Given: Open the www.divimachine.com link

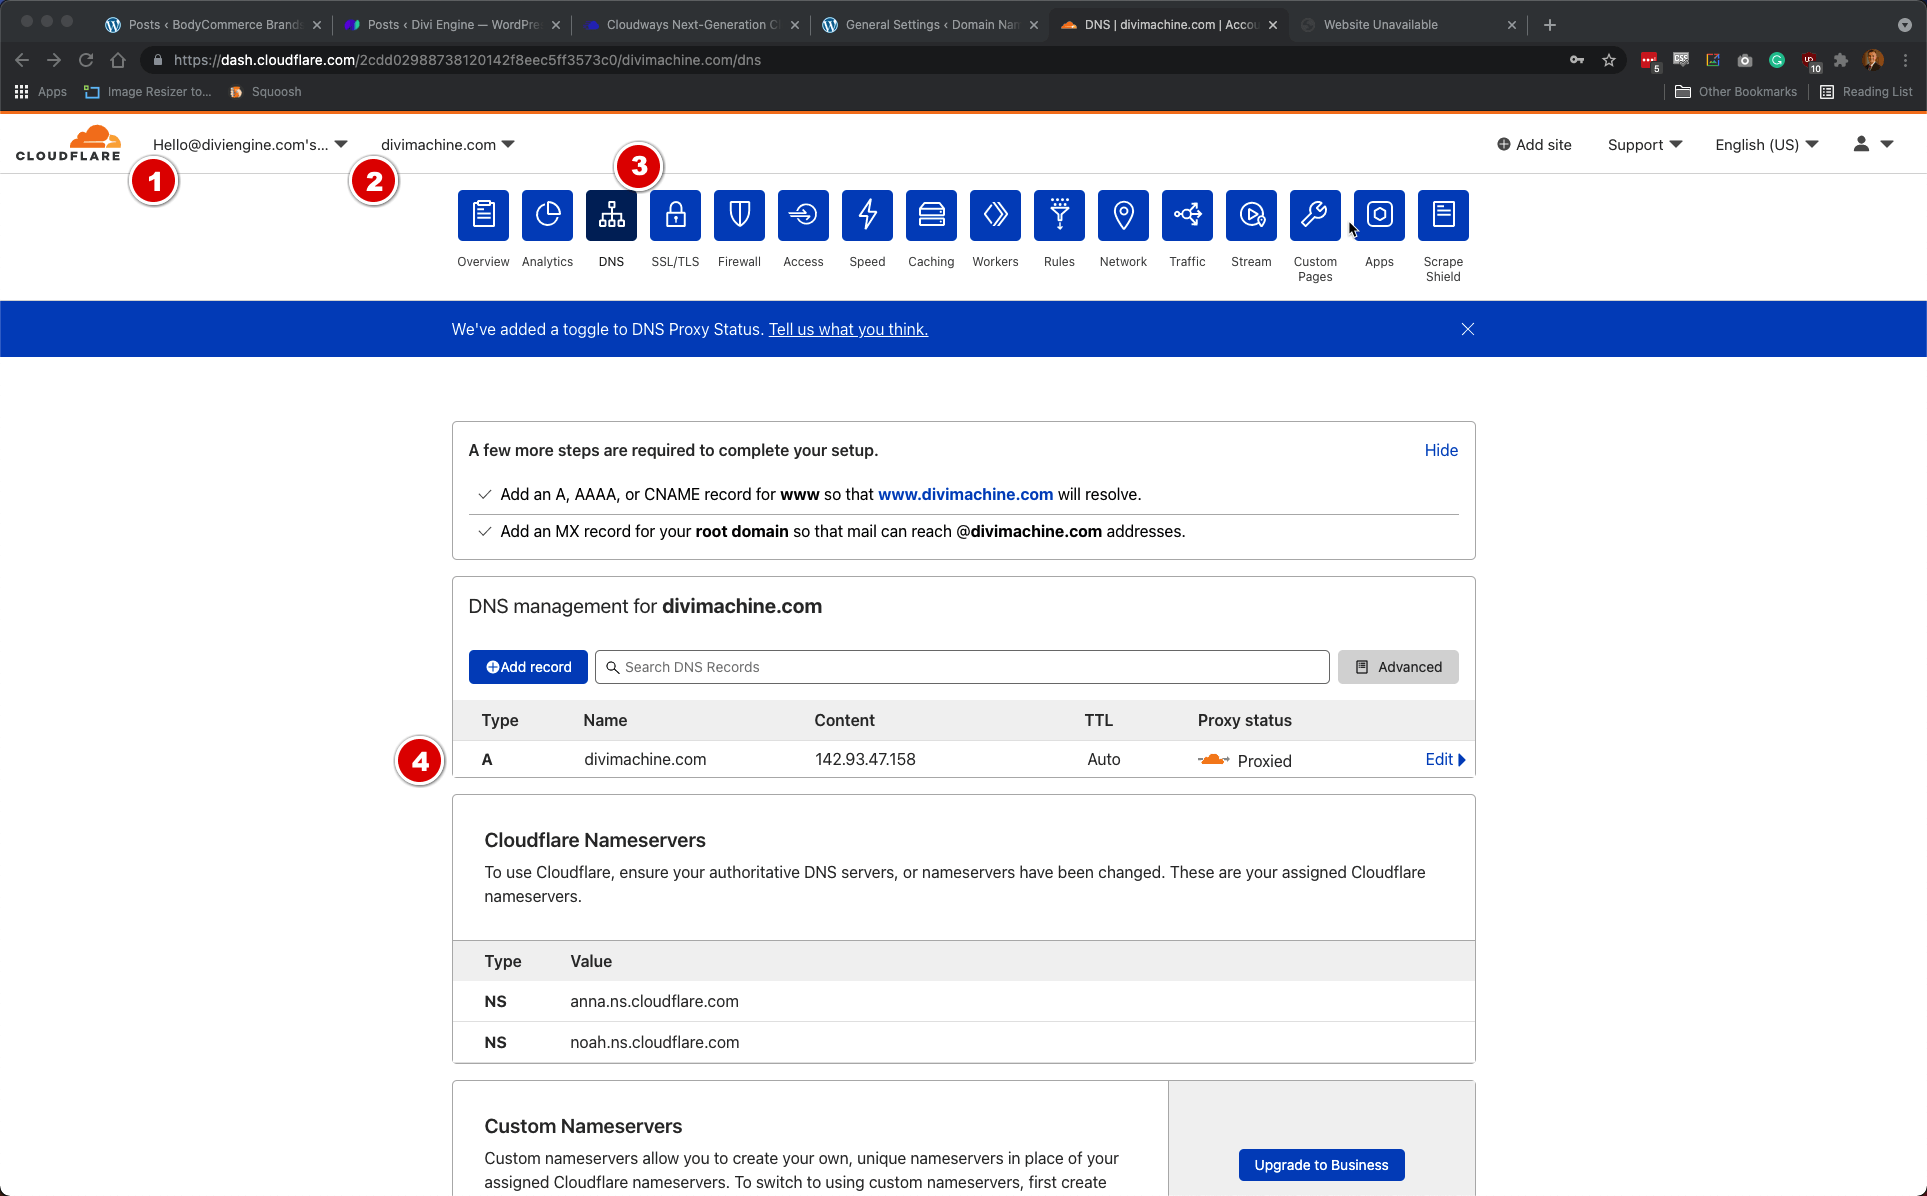Looking at the screenshot, I should (965, 495).
